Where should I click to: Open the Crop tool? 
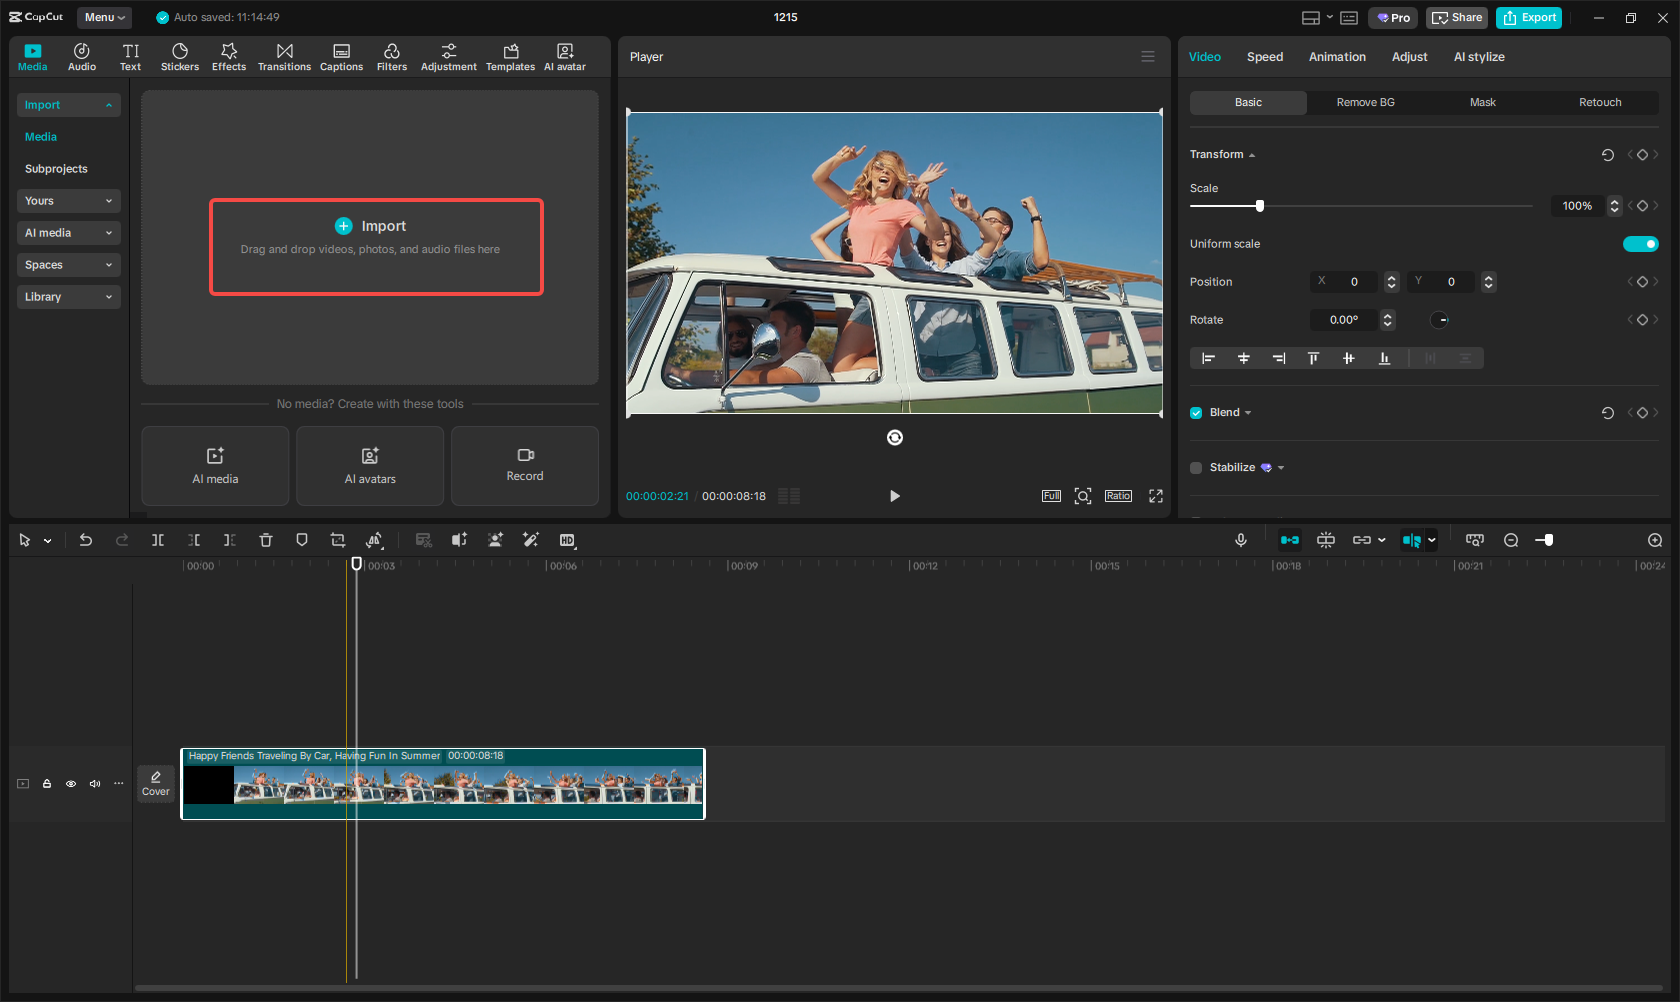[338, 540]
